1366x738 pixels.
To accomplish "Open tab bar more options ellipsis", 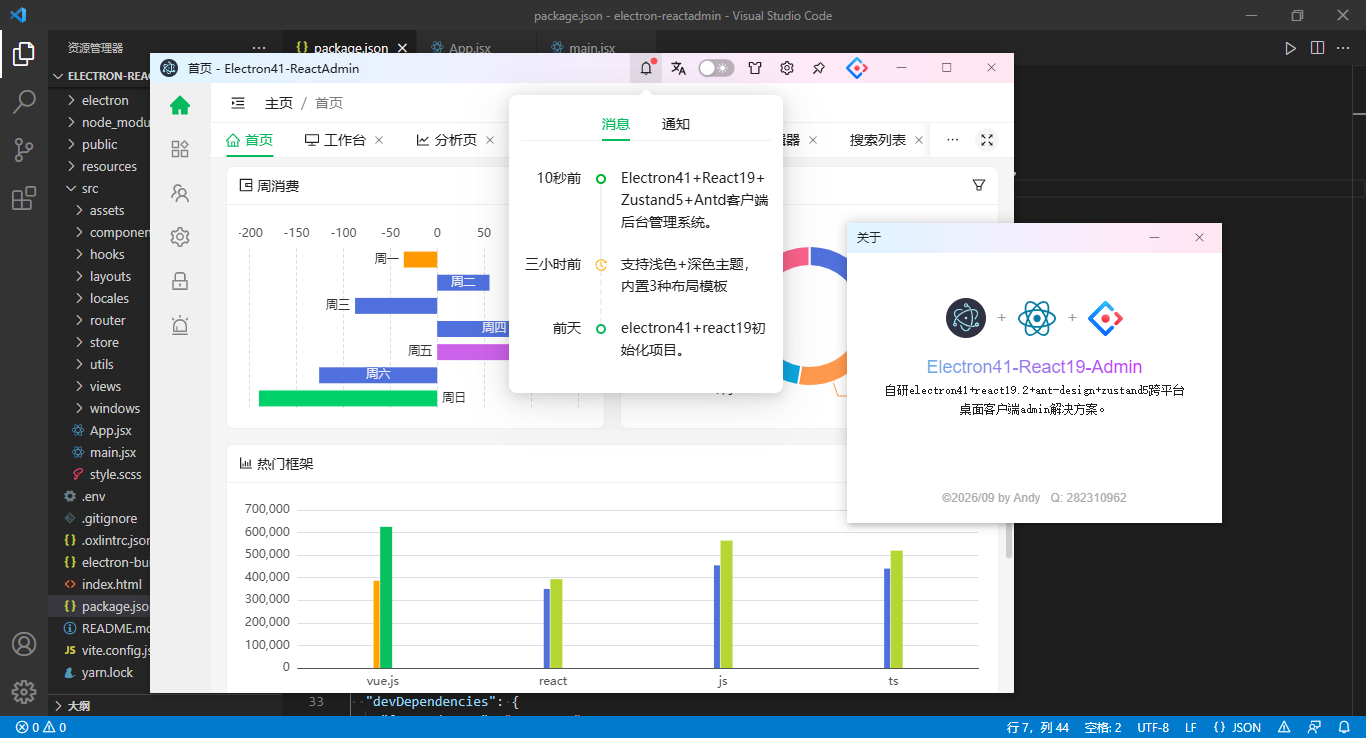I will 952,140.
